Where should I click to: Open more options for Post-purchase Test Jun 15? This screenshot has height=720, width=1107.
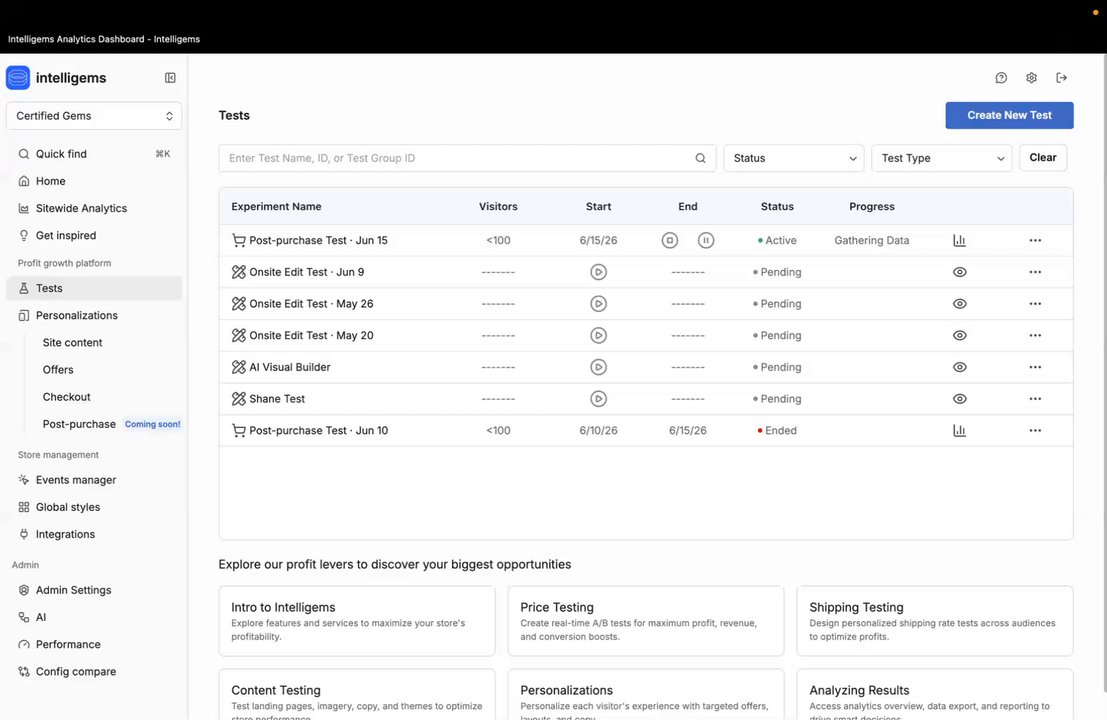(x=1035, y=241)
